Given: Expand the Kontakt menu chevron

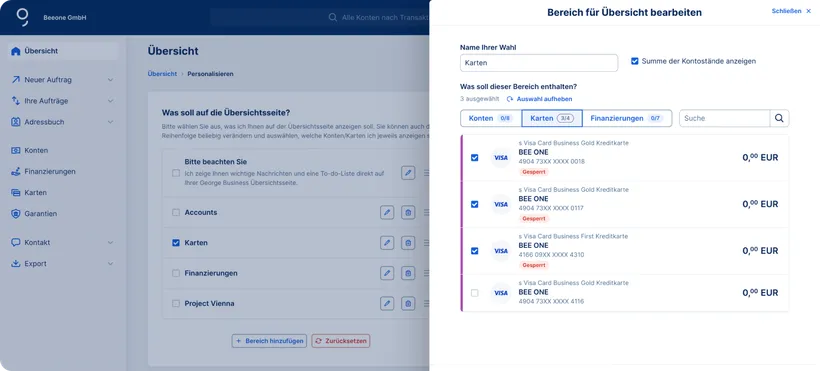Looking at the screenshot, I should 110,243.
